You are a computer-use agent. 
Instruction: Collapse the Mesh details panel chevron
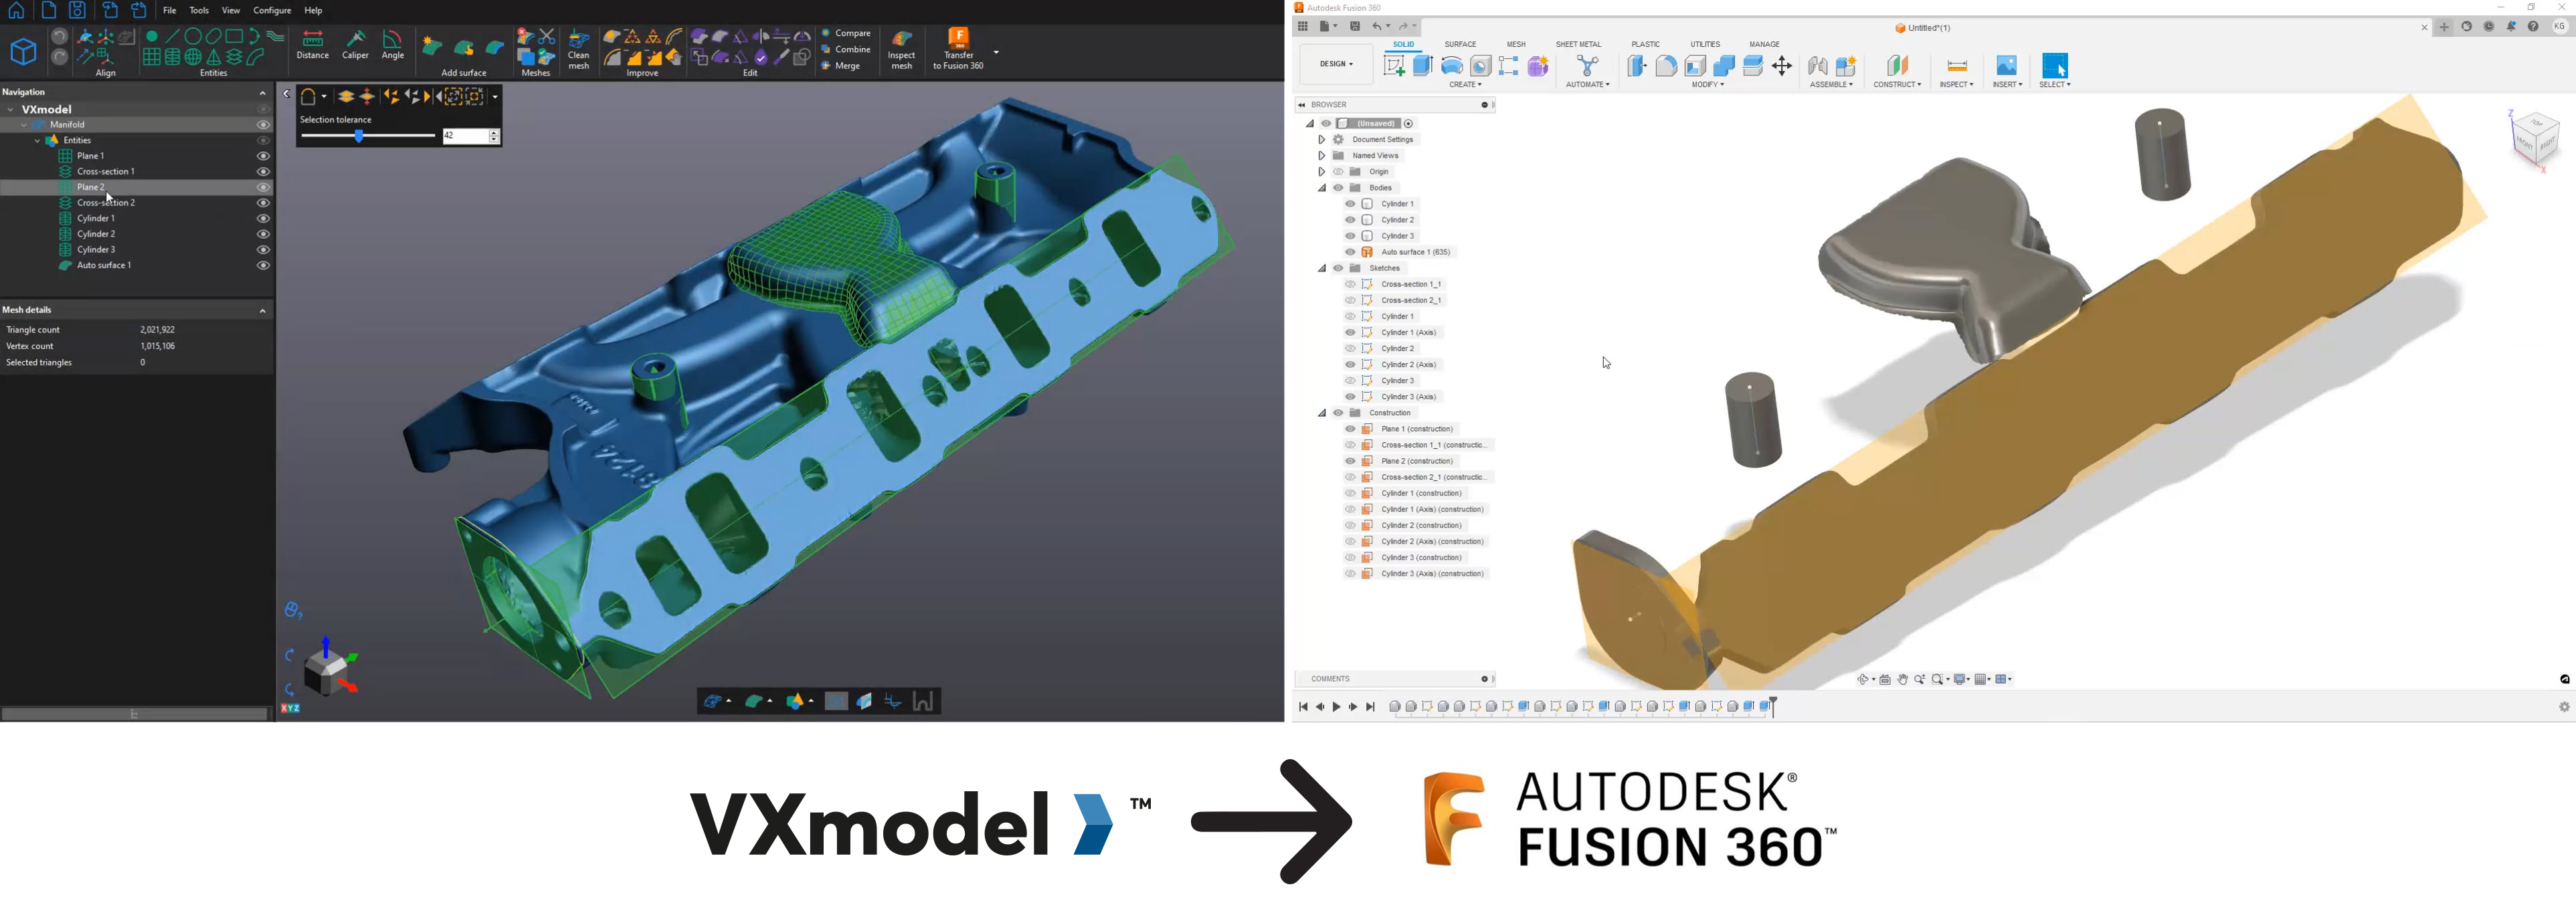(263, 311)
